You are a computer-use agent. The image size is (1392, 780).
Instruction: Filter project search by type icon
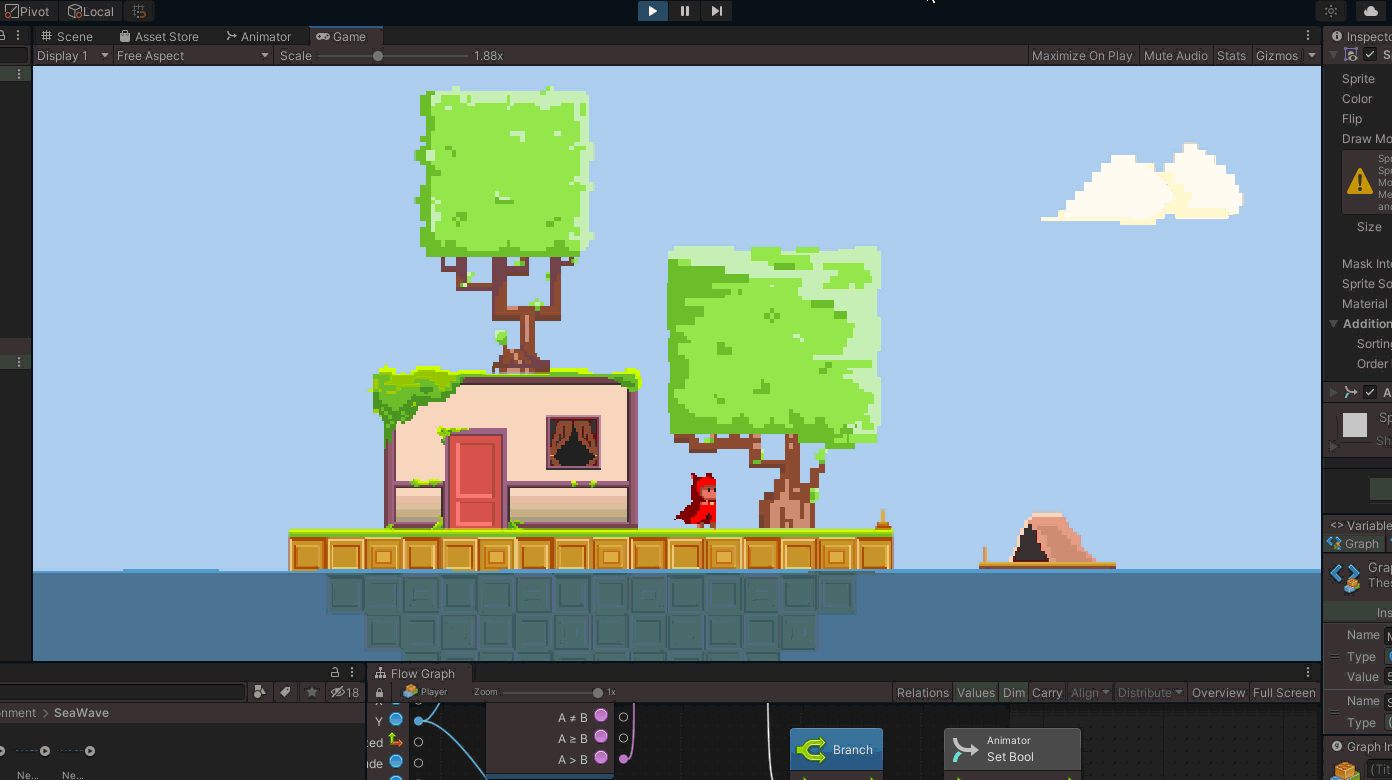[260, 692]
